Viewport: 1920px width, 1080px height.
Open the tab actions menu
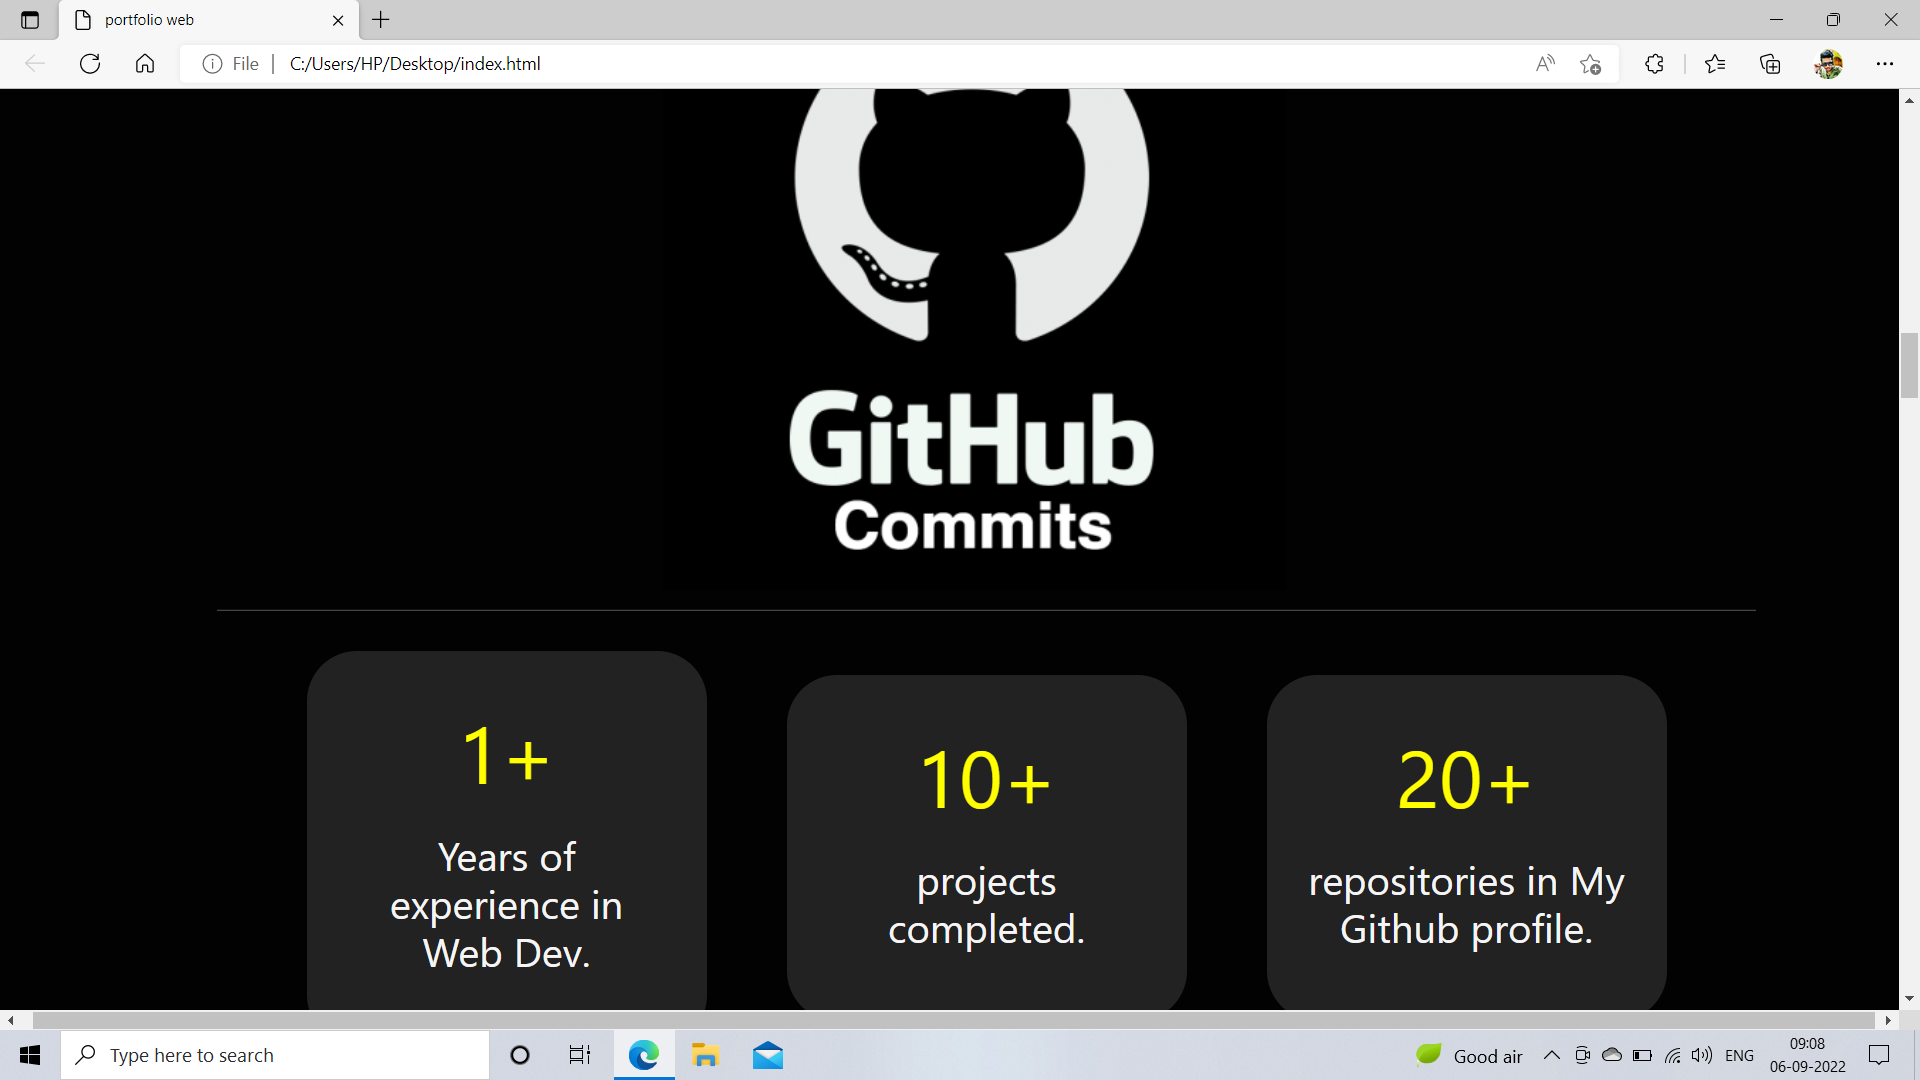click(29, 19)
